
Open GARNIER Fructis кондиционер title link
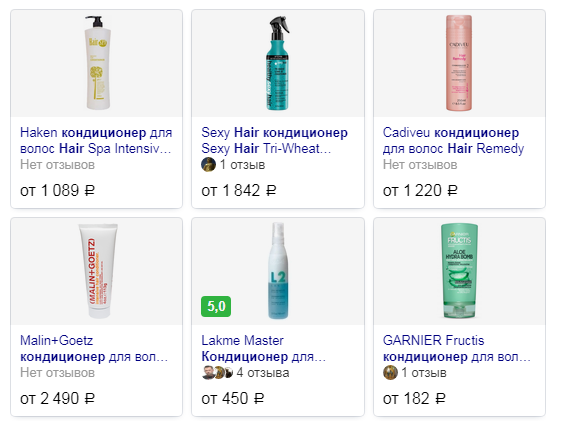click(457, 349)
